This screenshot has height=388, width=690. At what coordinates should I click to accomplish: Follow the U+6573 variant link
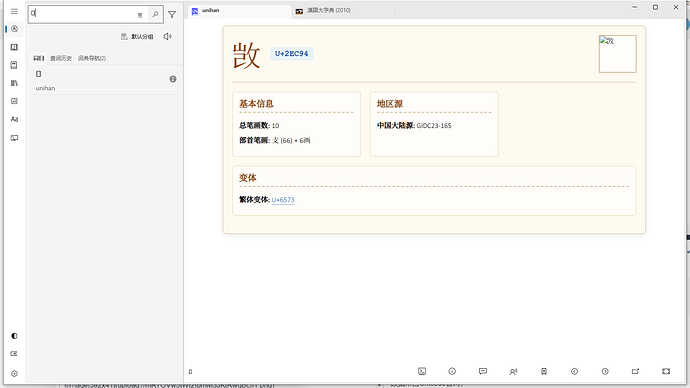[x=283, y=200]
